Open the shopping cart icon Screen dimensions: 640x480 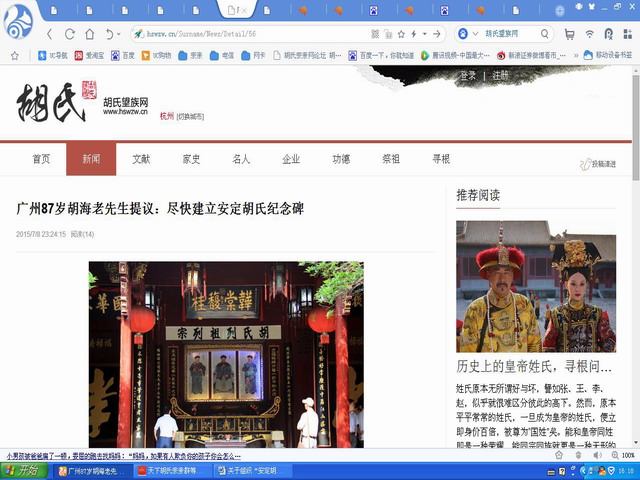(x=569, y=34)
